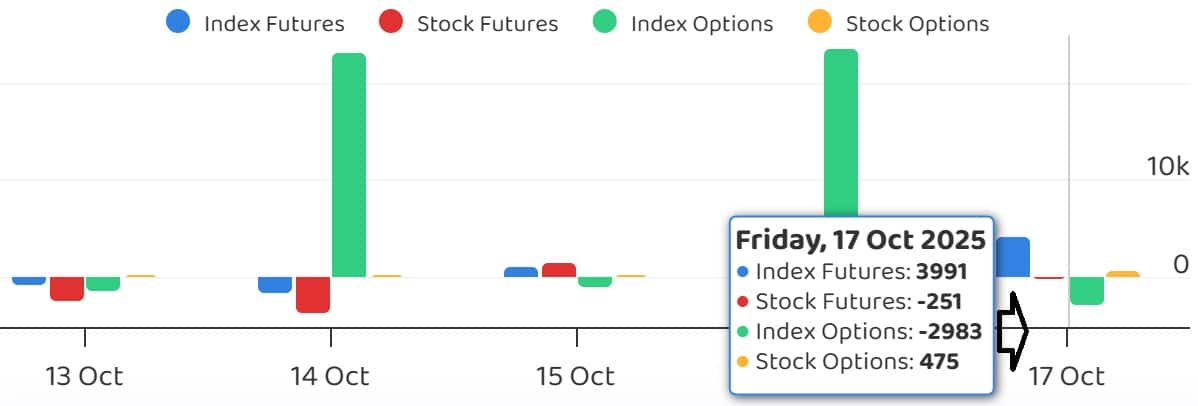Screen dimensions: 1198x406
Task: Click the red Stock Futures legend circle
Action: point(392,23)
